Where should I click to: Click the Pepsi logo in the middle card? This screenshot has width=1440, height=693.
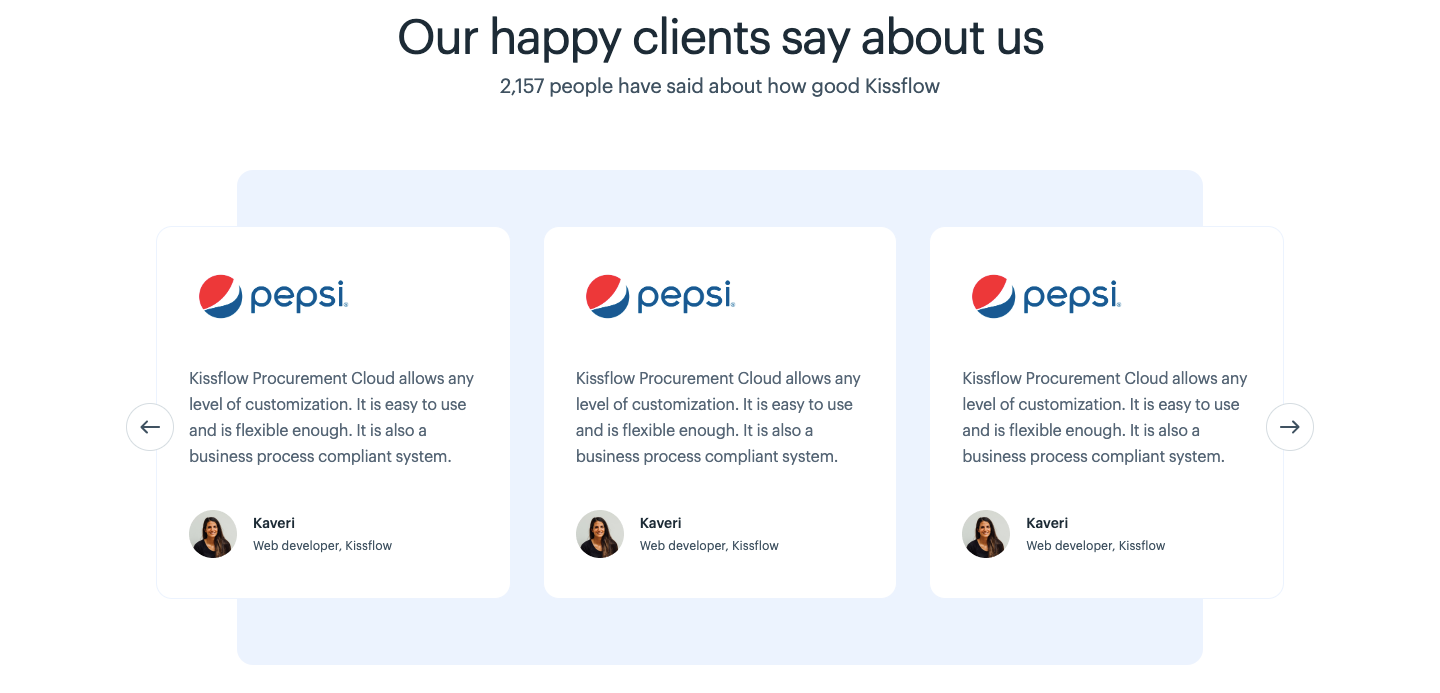(660, 296)
